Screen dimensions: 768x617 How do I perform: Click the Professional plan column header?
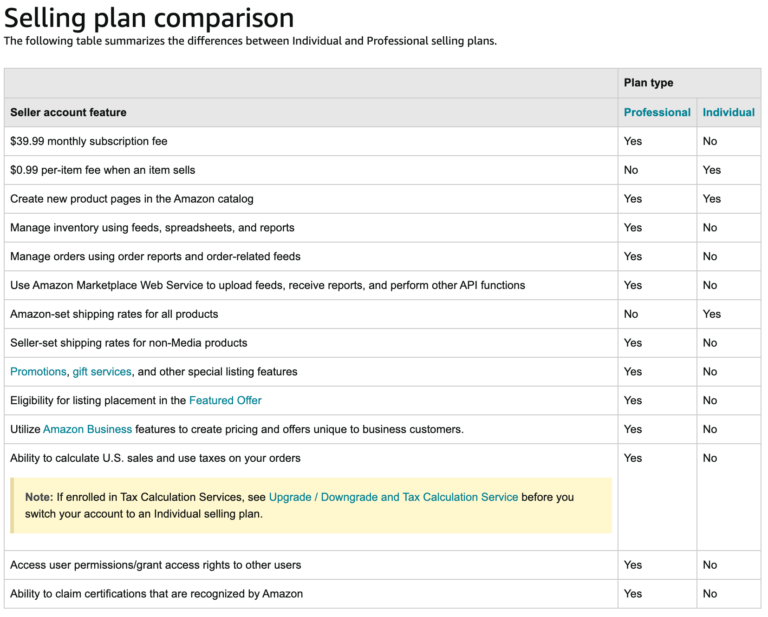pos(657,113)
